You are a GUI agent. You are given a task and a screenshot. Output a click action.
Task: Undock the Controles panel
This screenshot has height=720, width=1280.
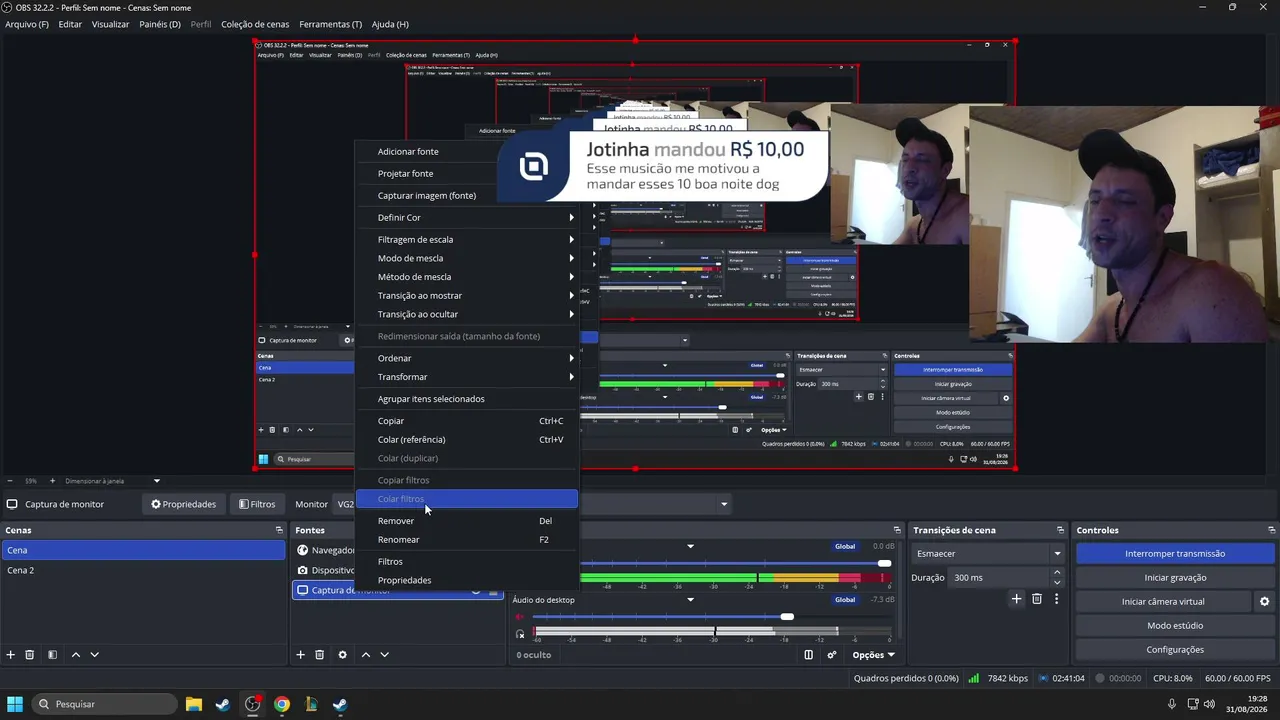point(1271,530)
